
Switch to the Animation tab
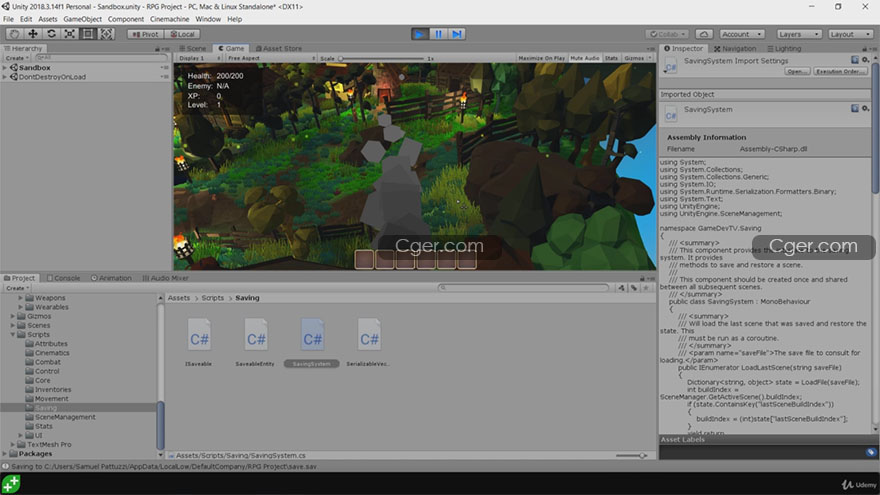[111, 278]
